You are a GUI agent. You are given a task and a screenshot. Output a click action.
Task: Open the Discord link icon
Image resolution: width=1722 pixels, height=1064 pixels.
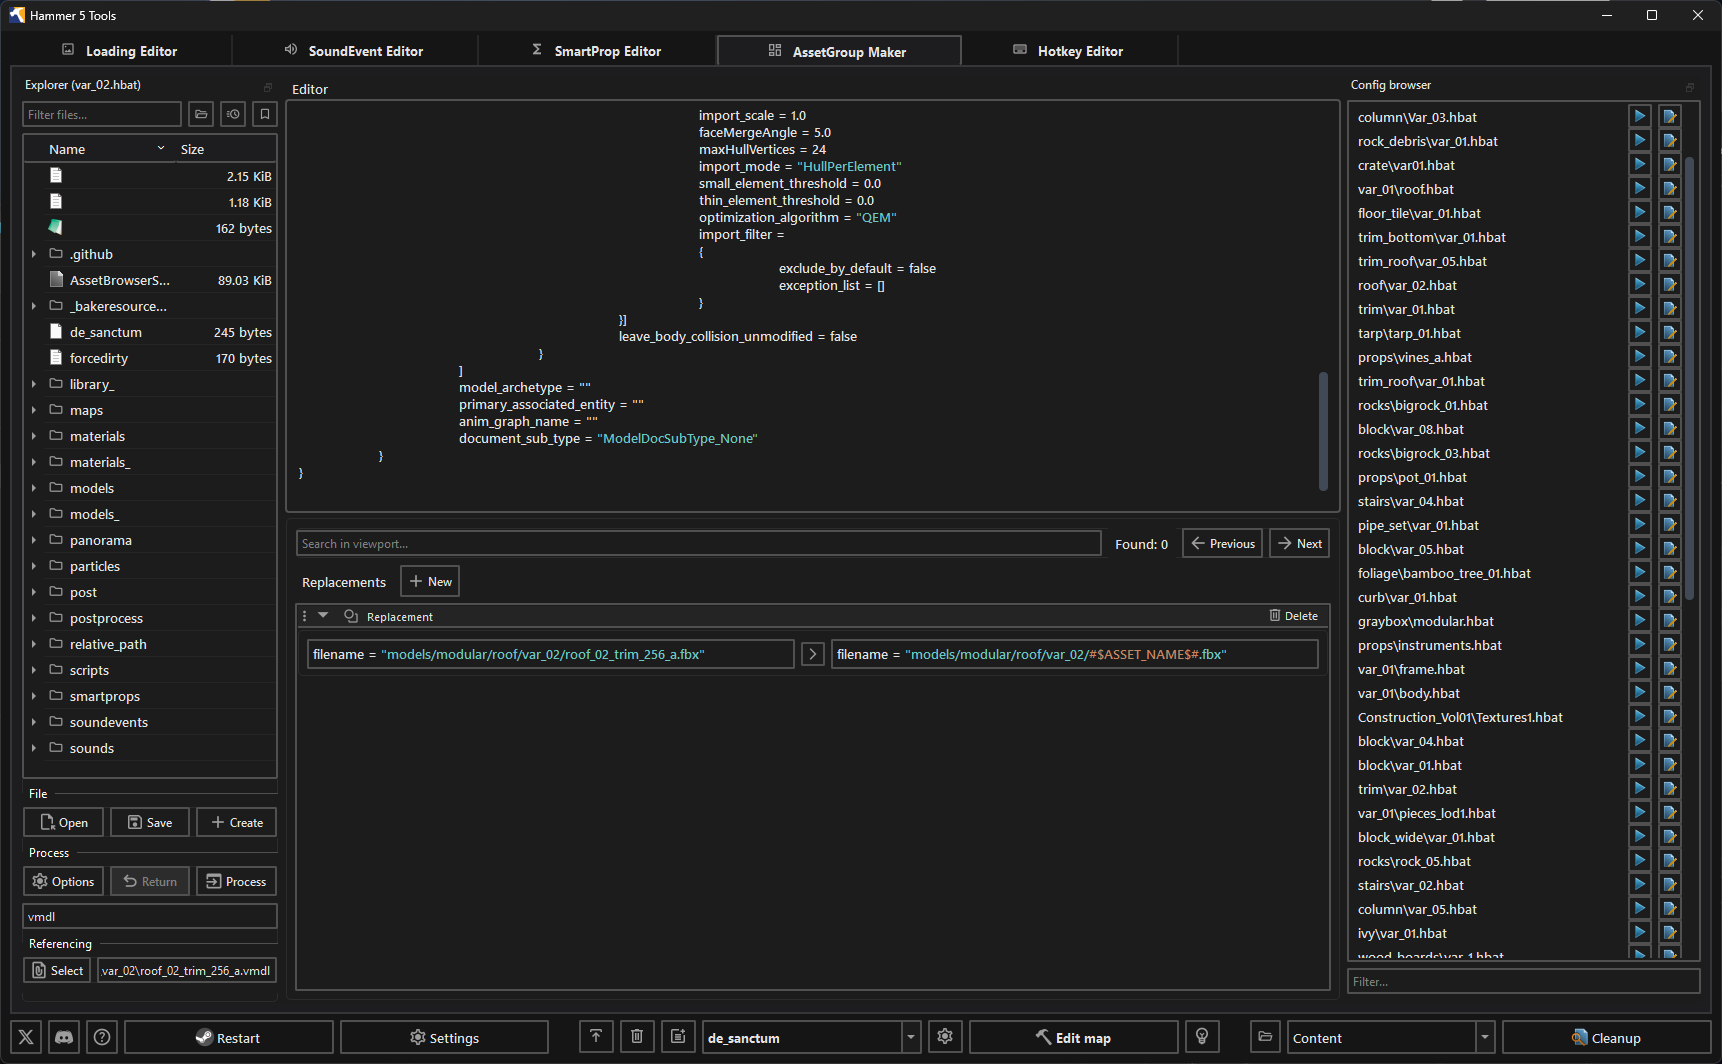point(64,1037)
